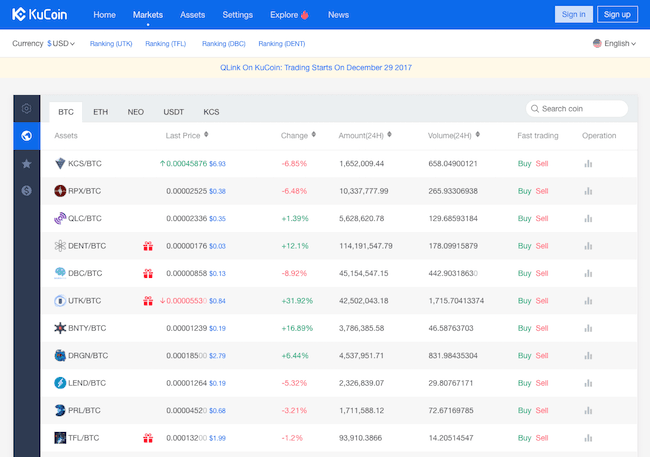Screen dimensions: 650x457
Task: Toggle sort on Volume(24H) column
Action: [476, 135]
